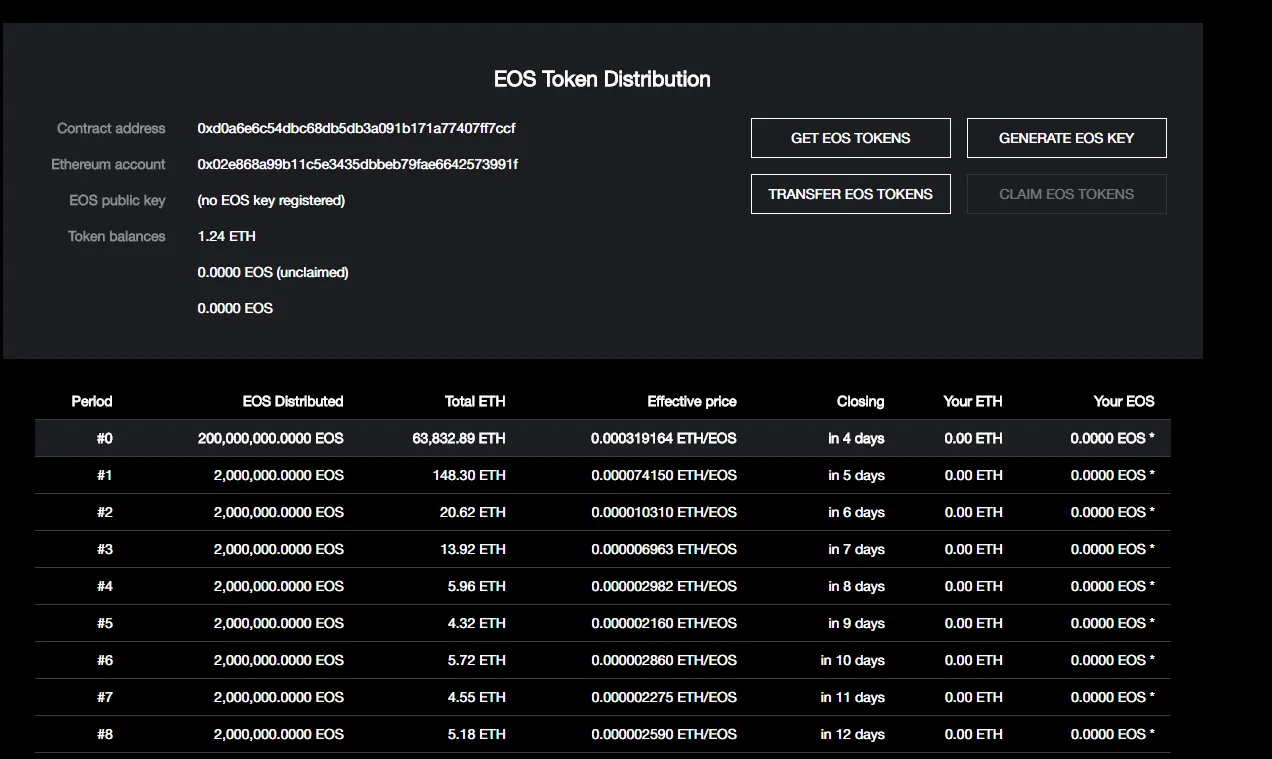Click the Period column header
This screenshot has width=1272, height=759.
point(92,401)
